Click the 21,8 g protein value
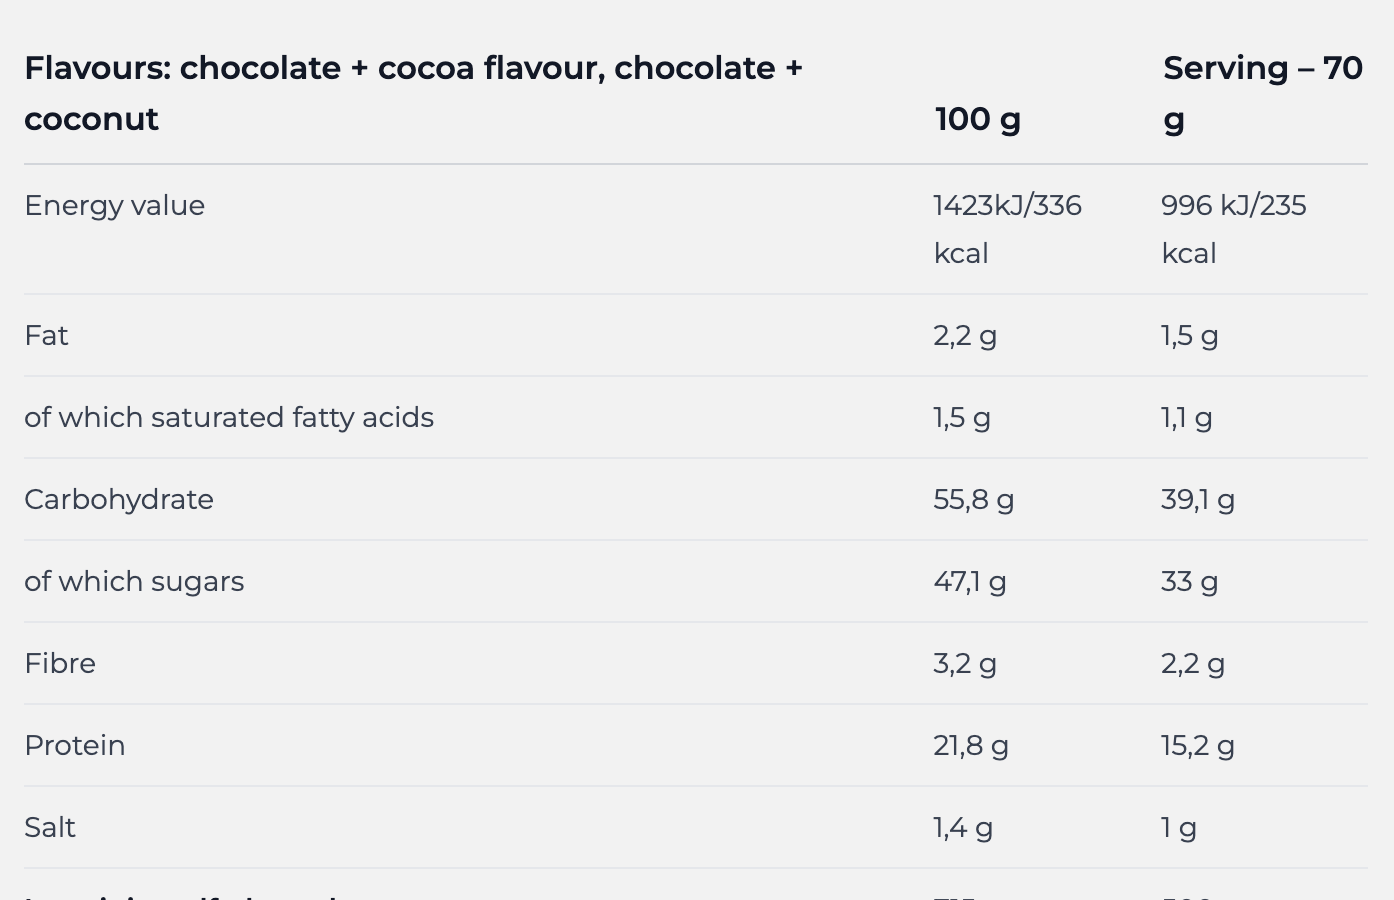Image resolution: width=1394 pixels, height=900 pixels. [x=970, y=745]
